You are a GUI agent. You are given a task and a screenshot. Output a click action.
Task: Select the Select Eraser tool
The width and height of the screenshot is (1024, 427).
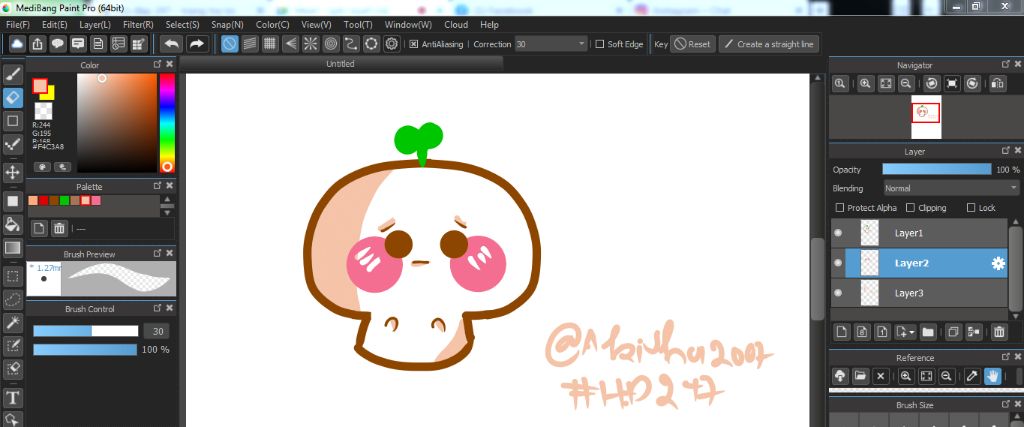13,368
